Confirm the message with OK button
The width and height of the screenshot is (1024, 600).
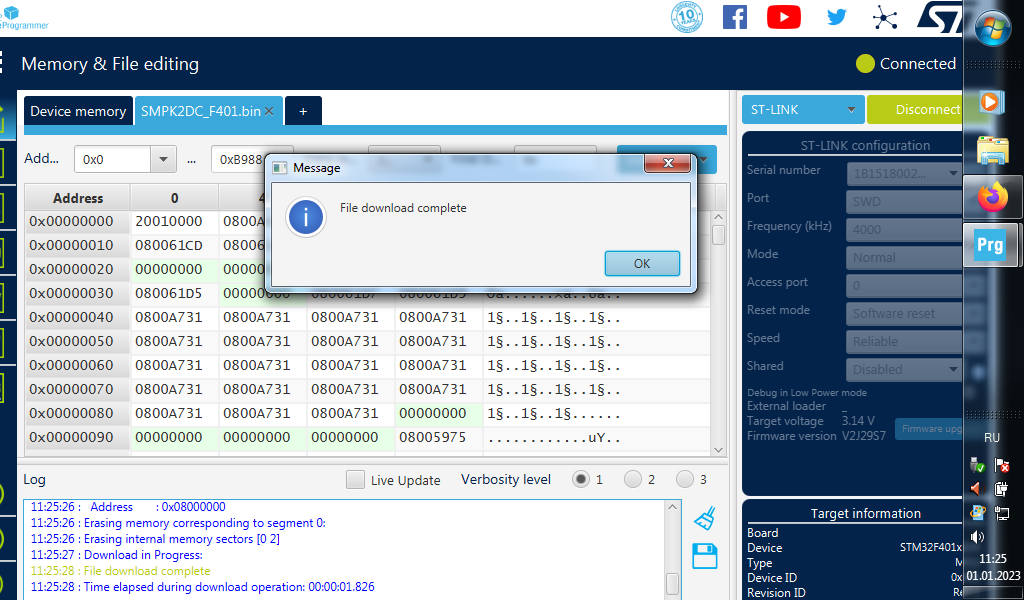pyautogui.click(x=642, y=263)
